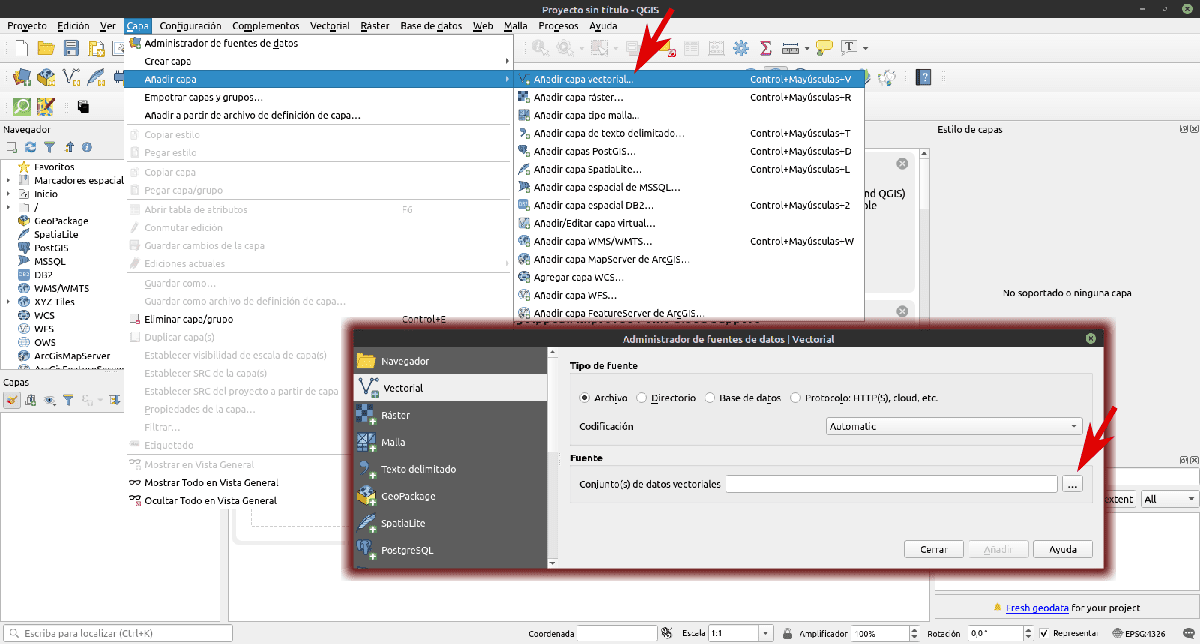Open the Codificación Automatic dropdown
The image size is (1200, 644).
pyautogui.click(x=954, y=426)
